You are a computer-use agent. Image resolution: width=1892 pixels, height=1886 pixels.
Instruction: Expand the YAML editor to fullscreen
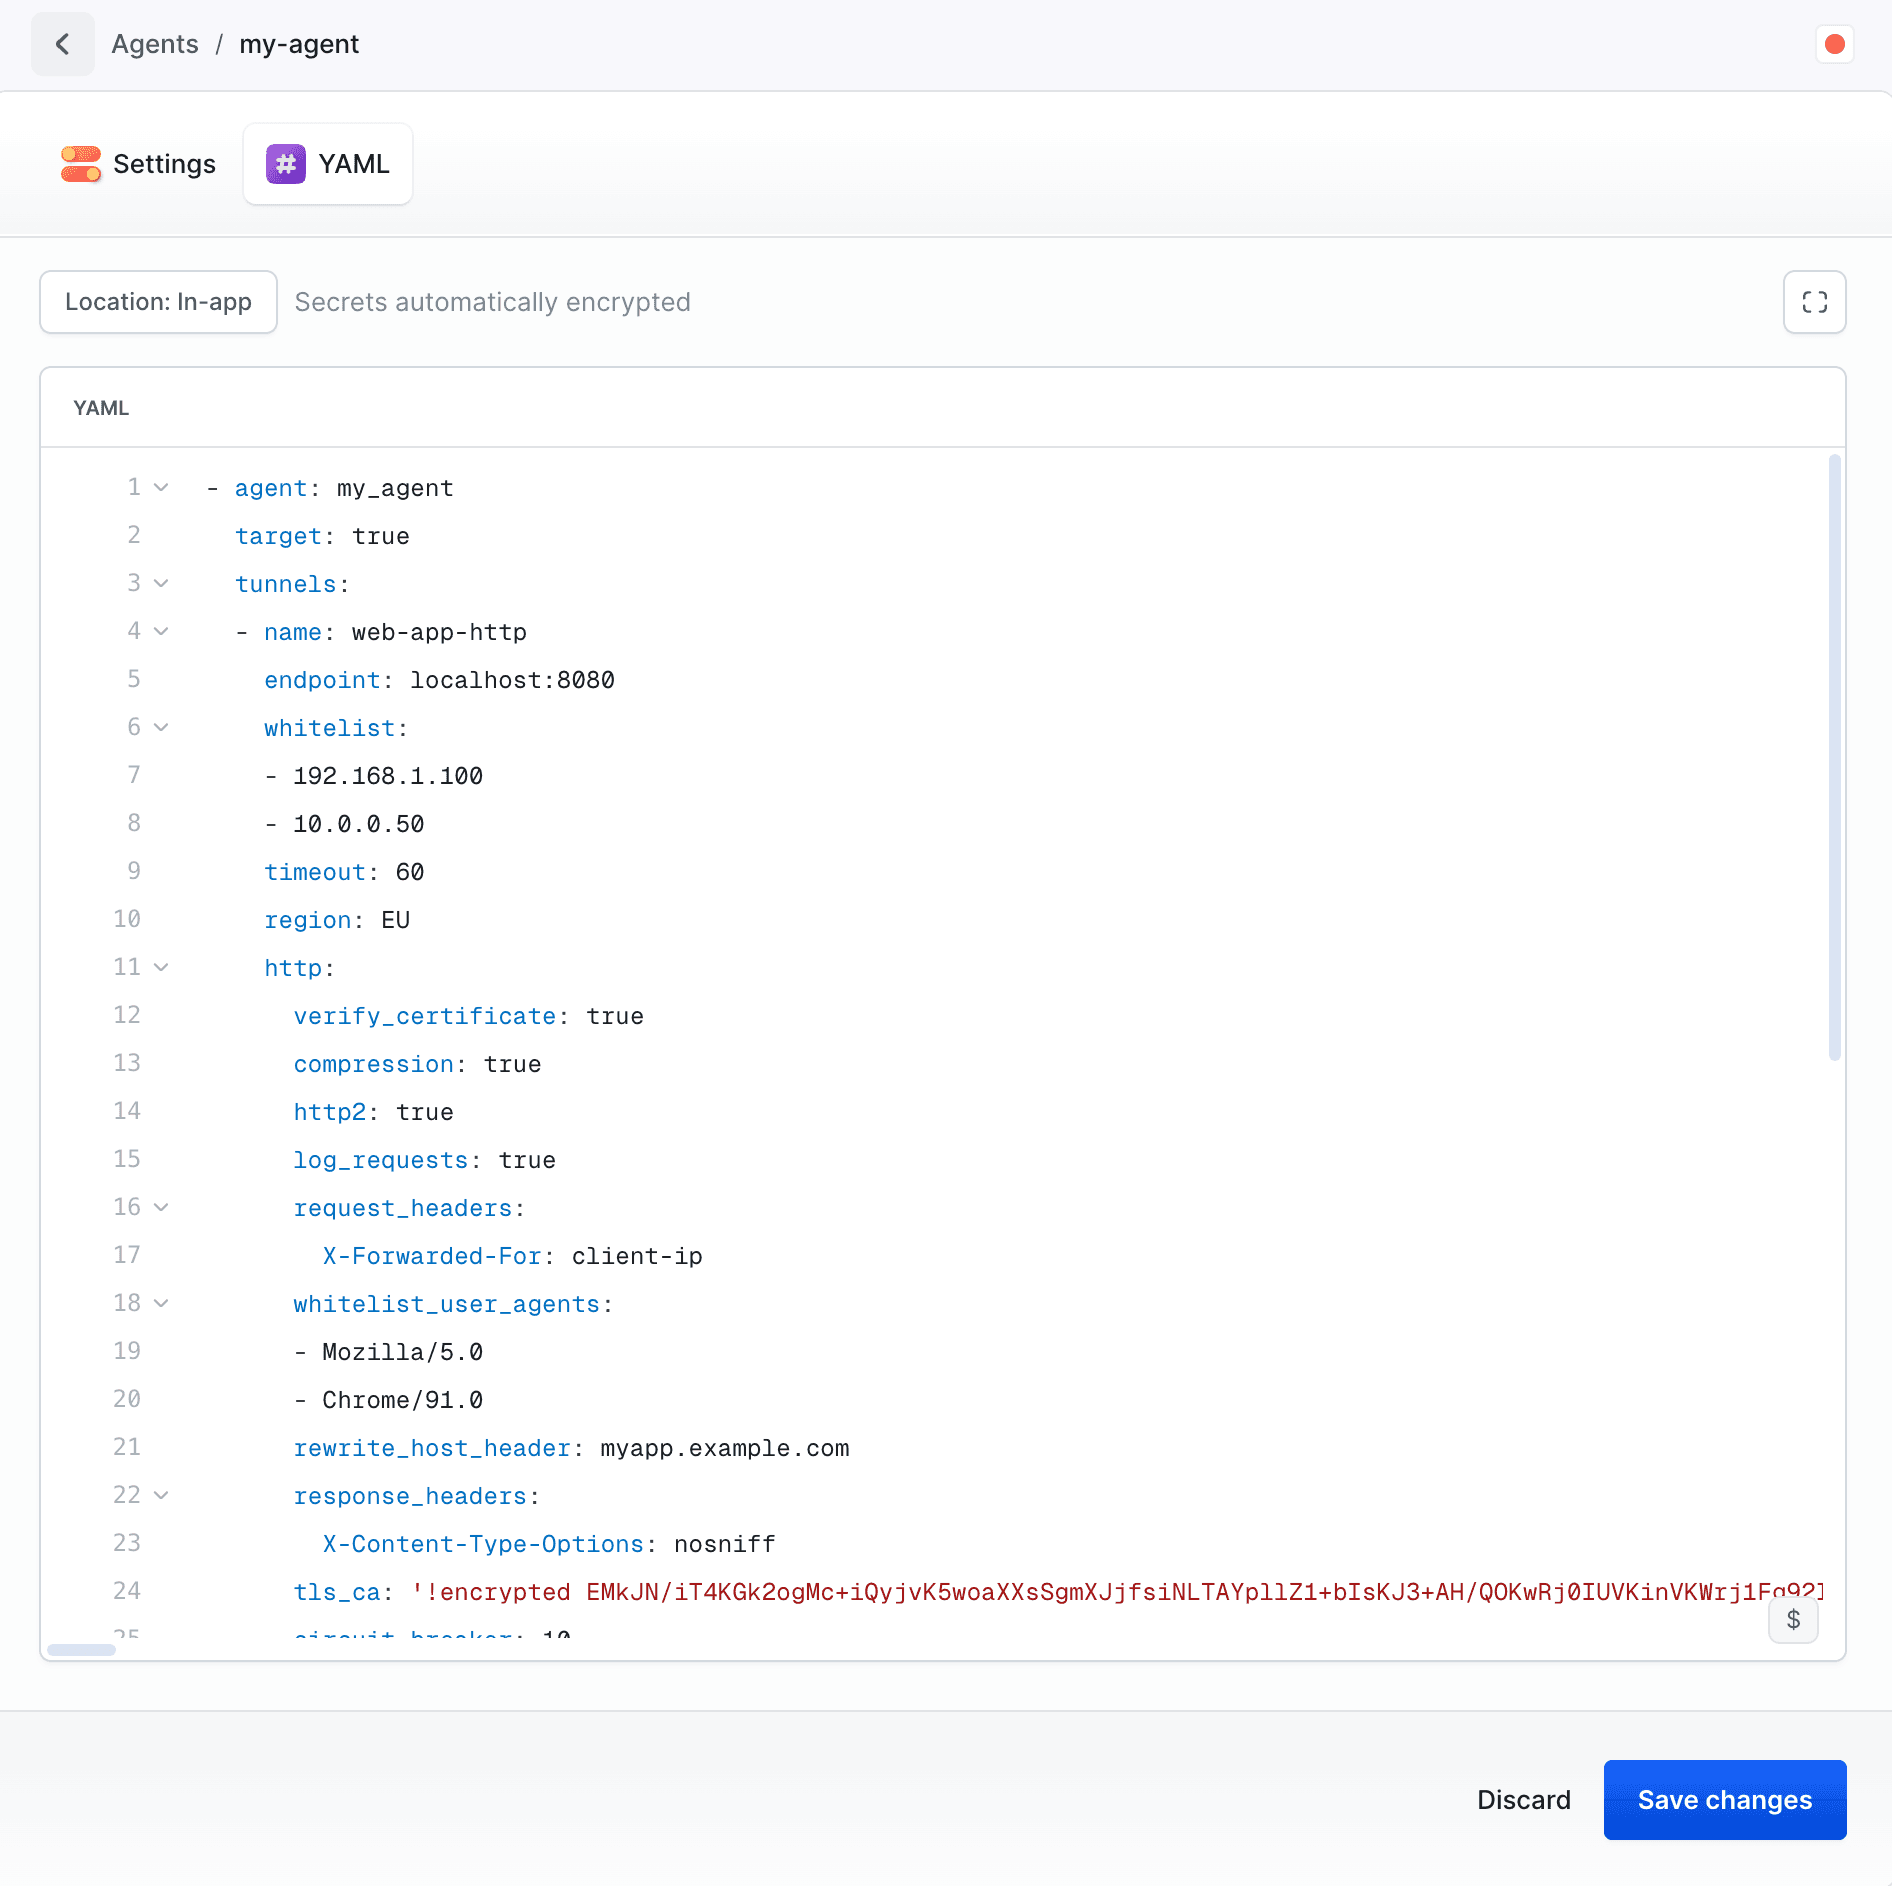pos(1814,302)
